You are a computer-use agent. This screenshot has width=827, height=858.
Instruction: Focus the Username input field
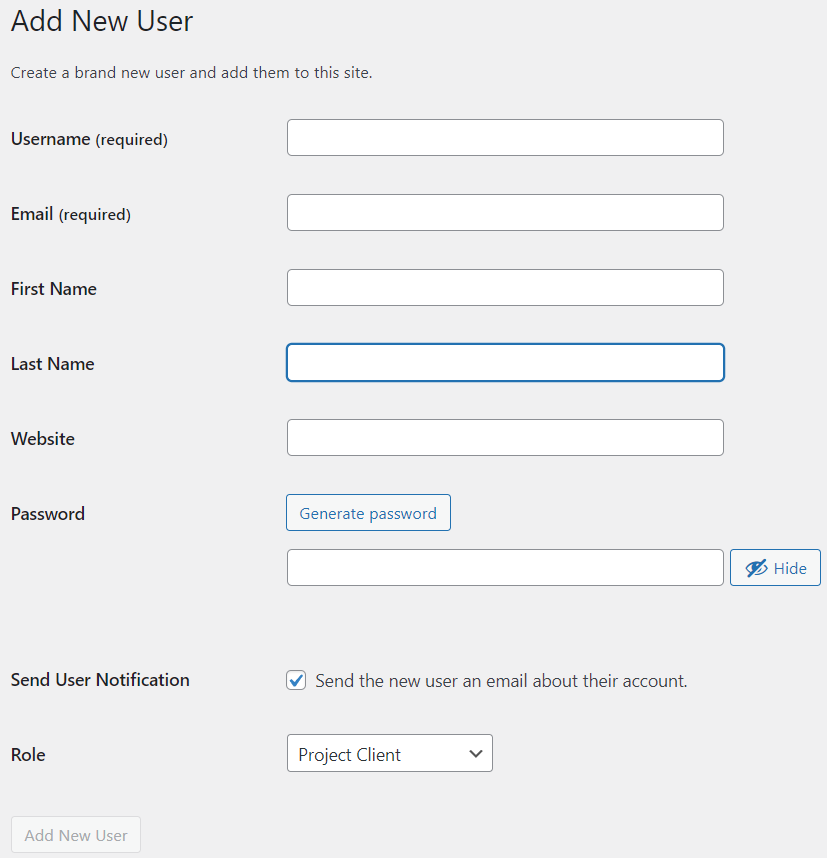(504, 137)
